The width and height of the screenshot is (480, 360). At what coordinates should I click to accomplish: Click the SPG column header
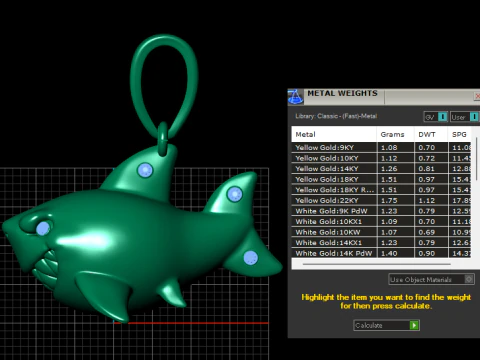click(x=459, y=134)
